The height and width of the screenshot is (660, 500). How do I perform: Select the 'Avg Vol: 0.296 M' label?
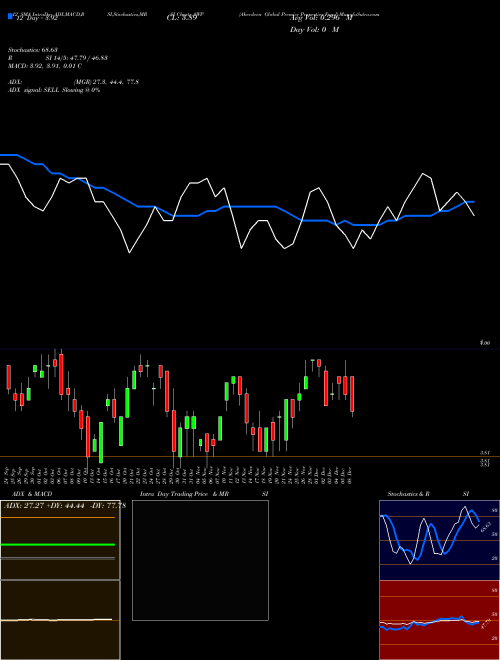(x=321, y=18)
